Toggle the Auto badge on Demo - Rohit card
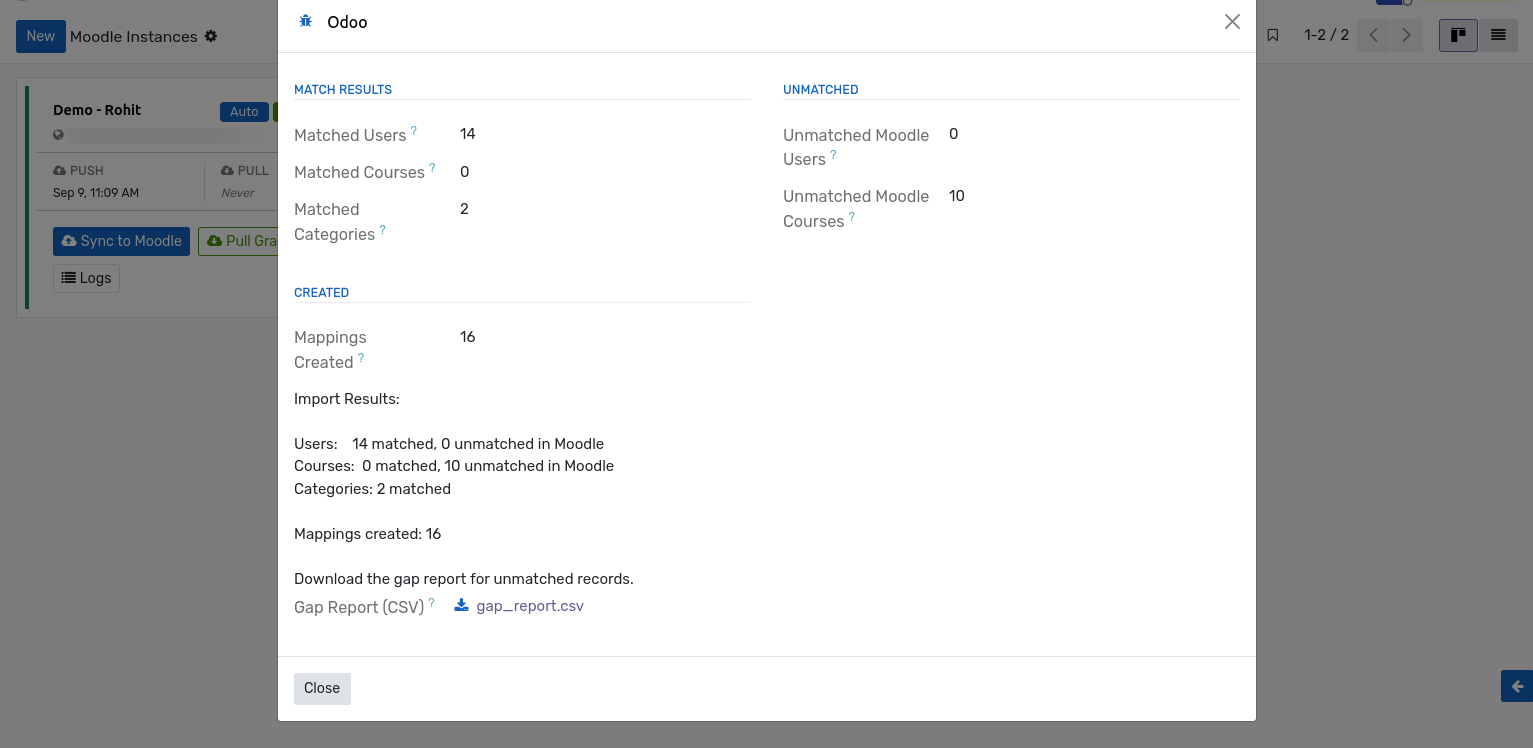 coord(244,112)
